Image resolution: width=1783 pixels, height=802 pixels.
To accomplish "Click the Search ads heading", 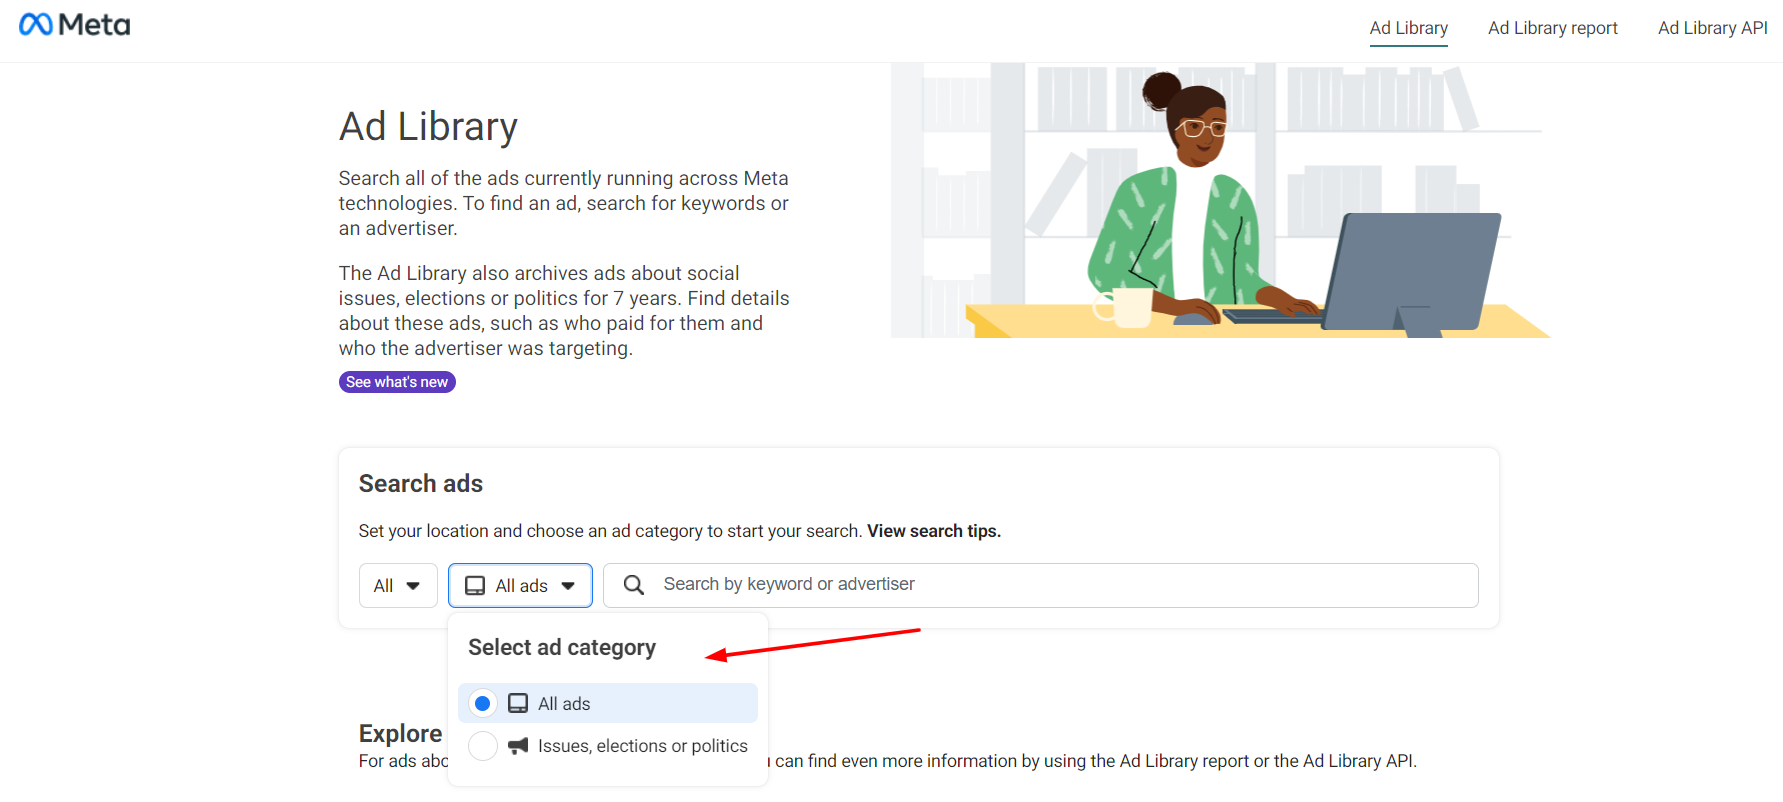I will pos(421,484).
